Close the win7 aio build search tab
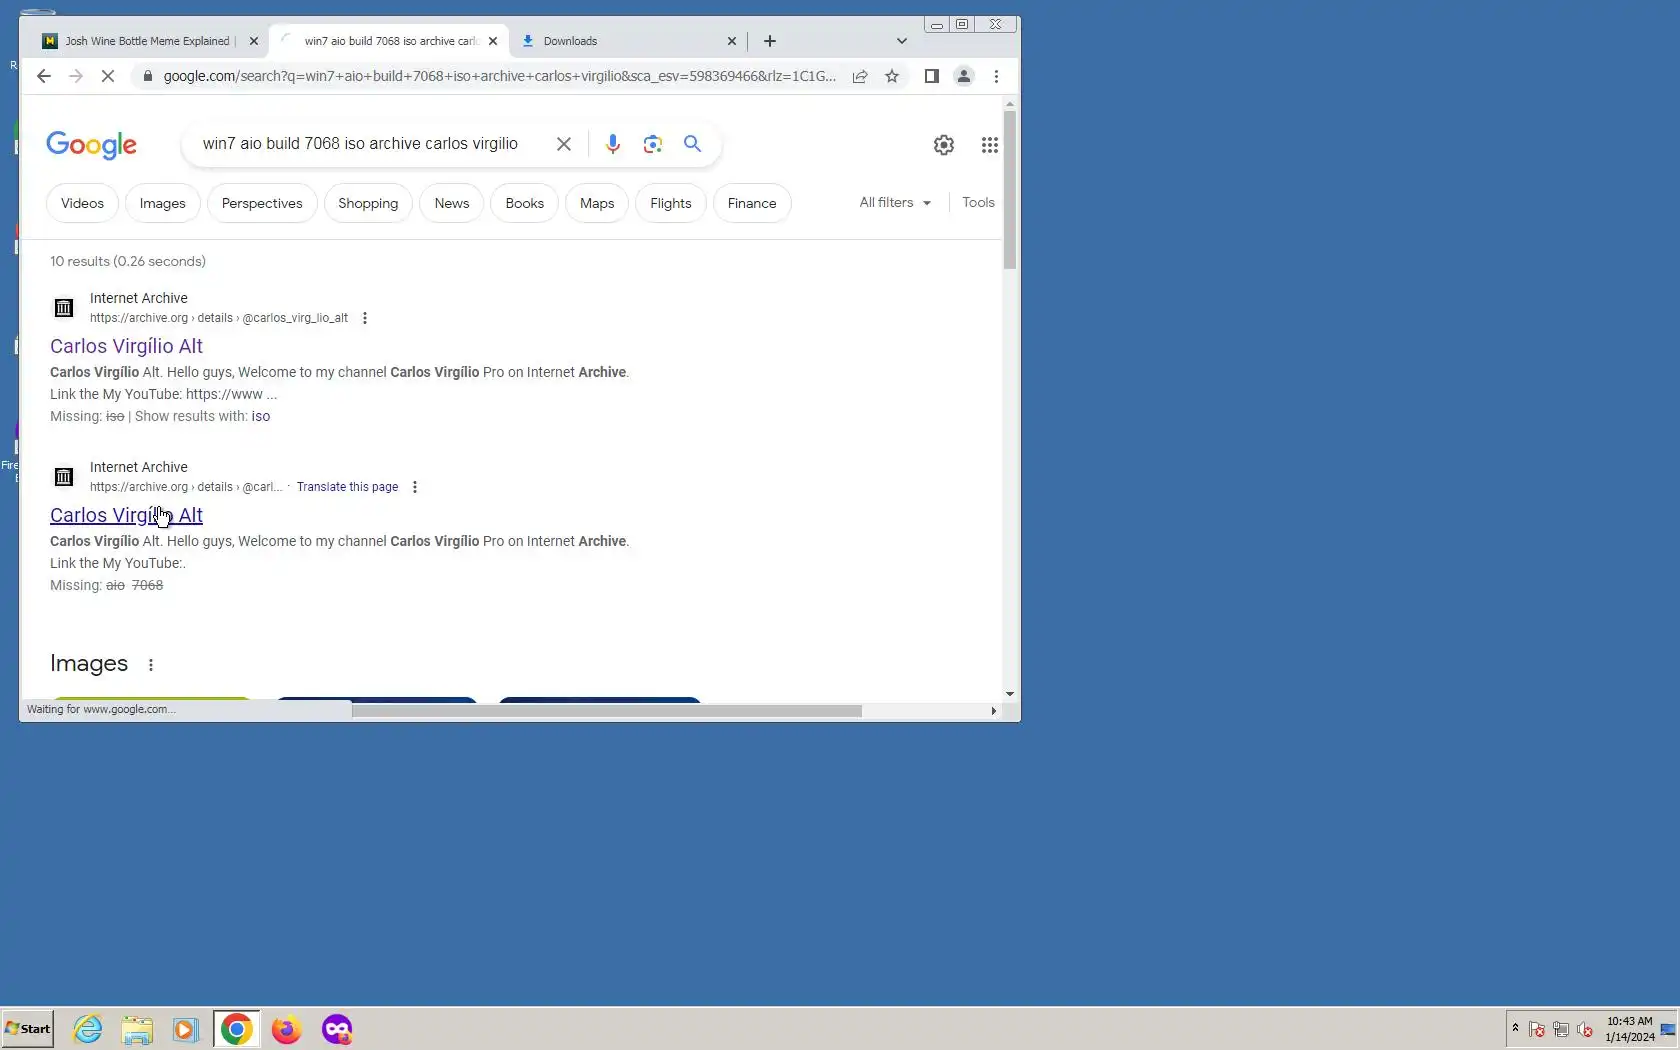The height and width of the screenshot is (1050, 1680). 493,41
